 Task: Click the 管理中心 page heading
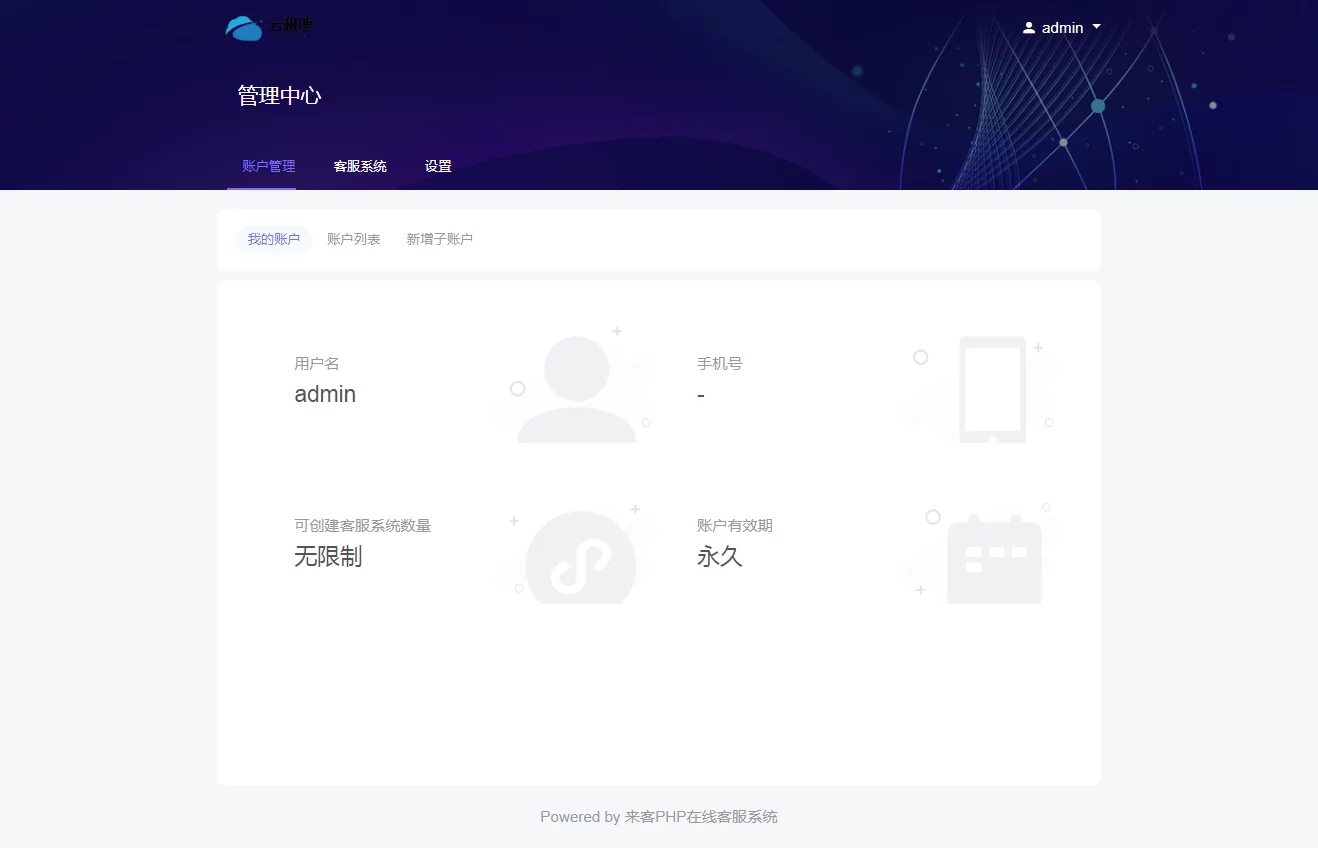279,96
